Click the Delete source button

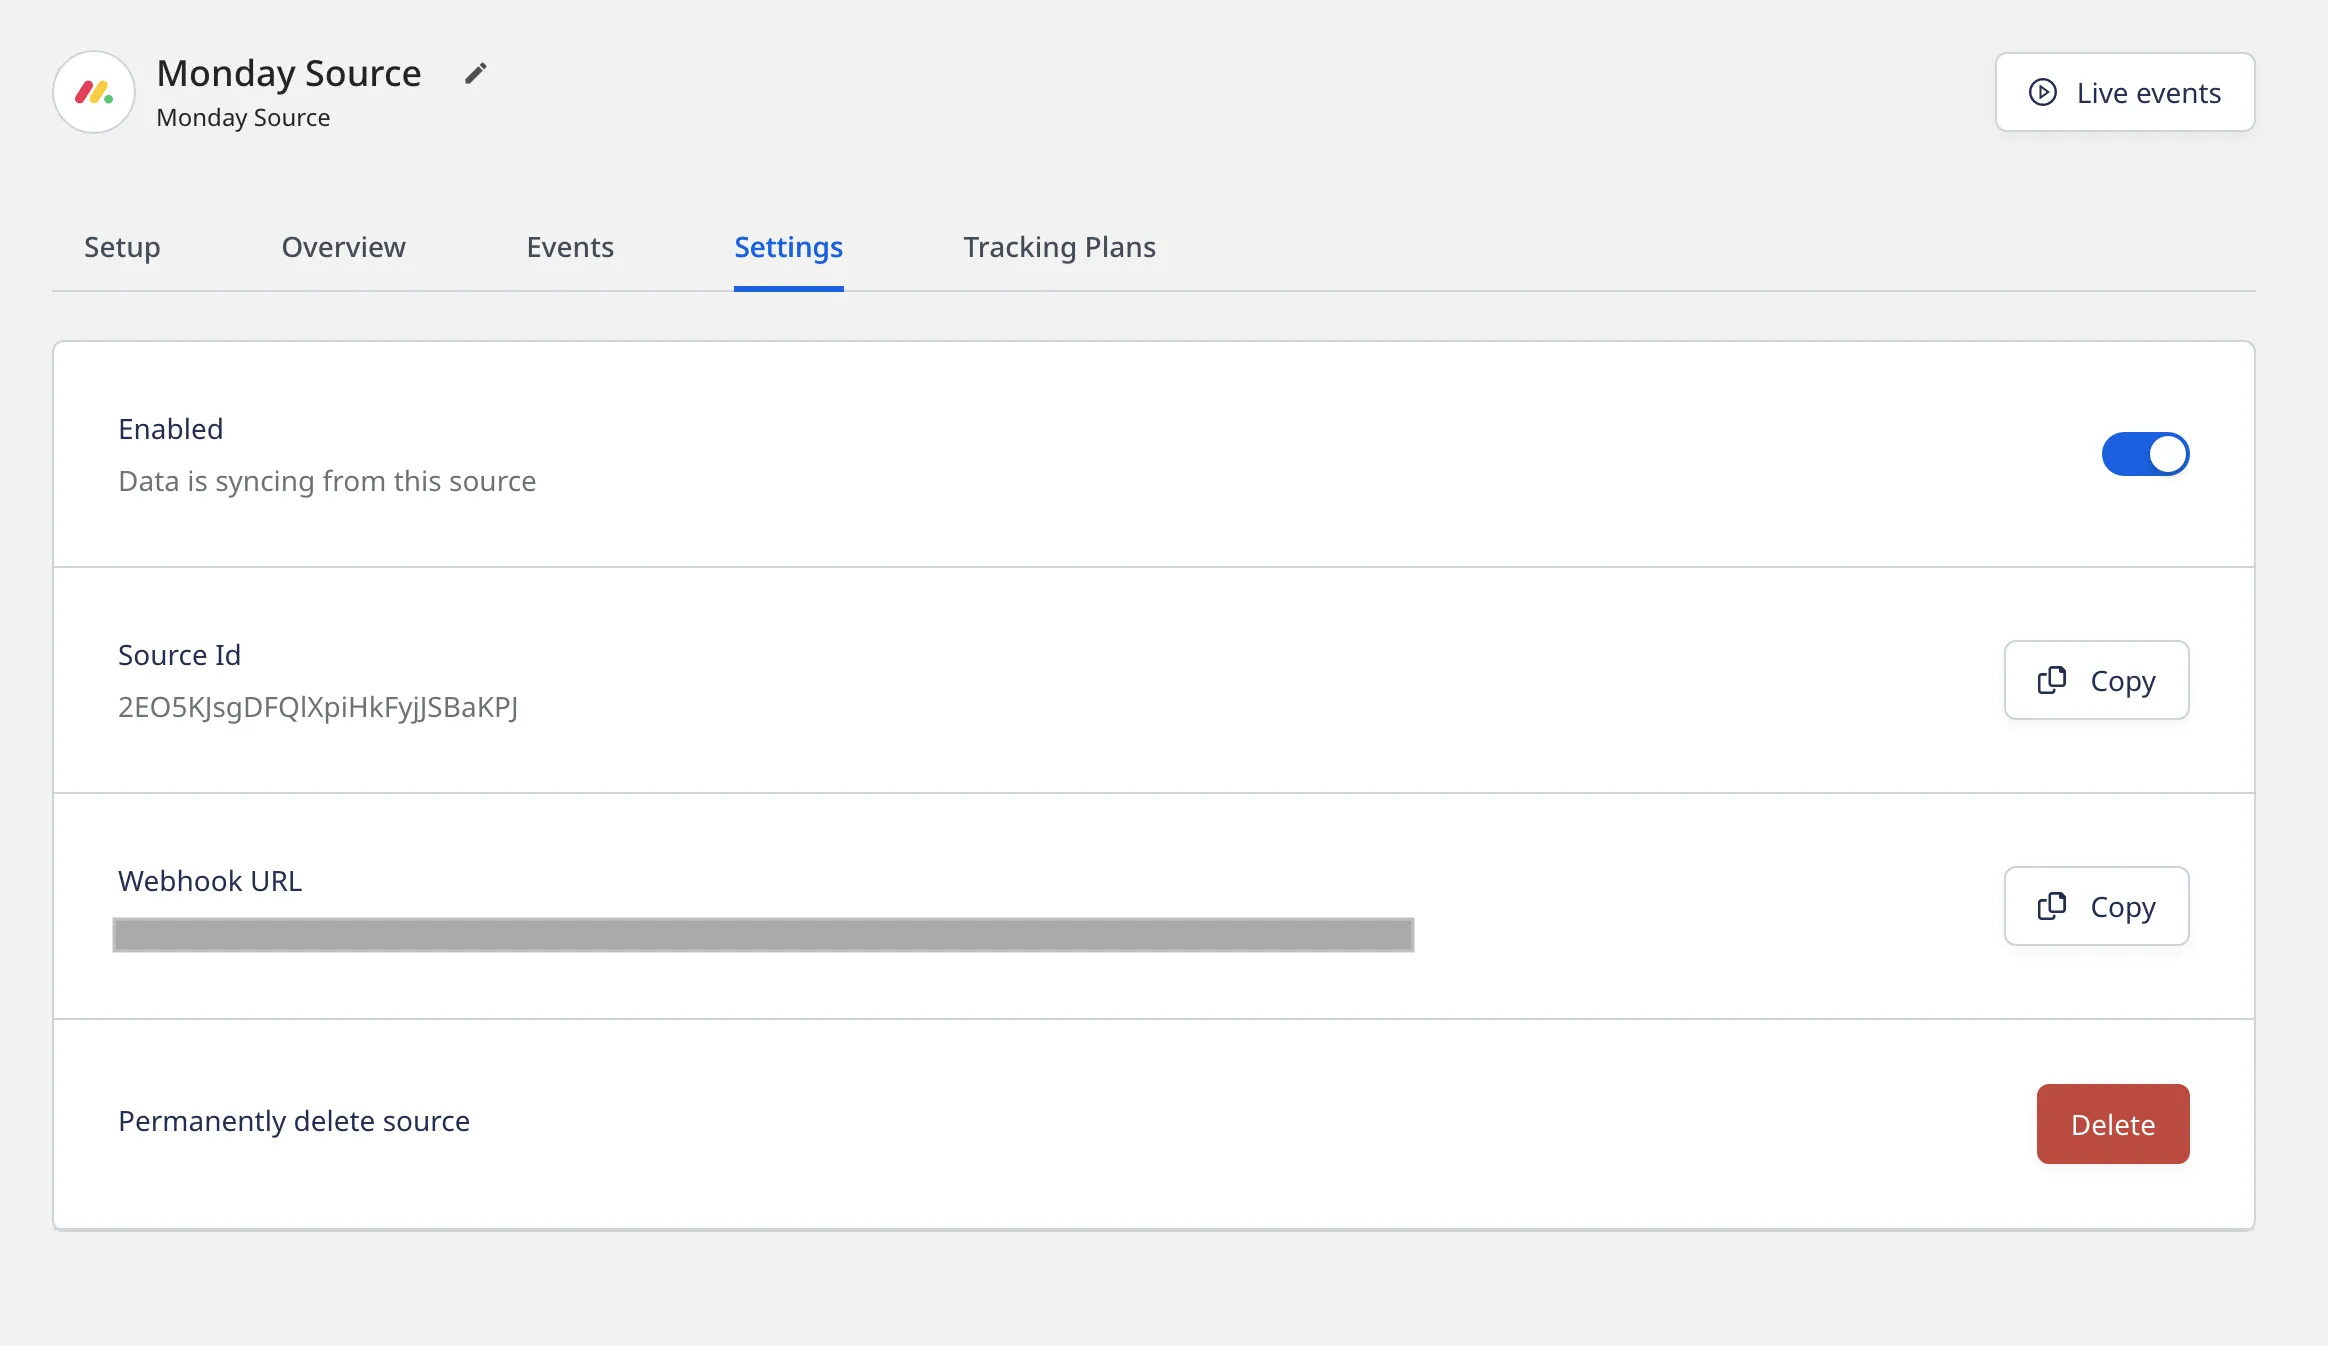[2113, 1123]
